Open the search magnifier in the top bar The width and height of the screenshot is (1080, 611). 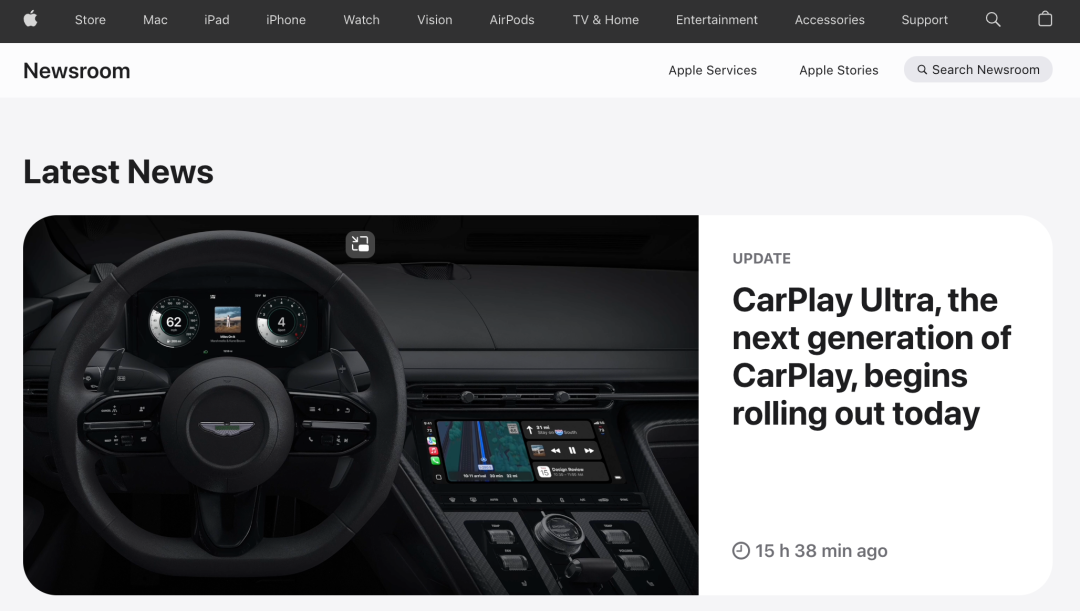pos(993,19)
